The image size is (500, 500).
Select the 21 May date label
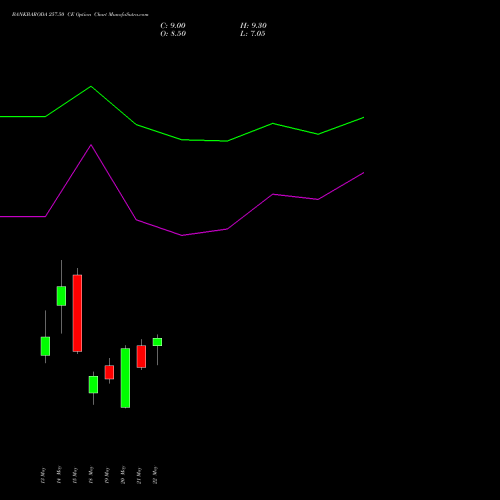coord(139,475)
